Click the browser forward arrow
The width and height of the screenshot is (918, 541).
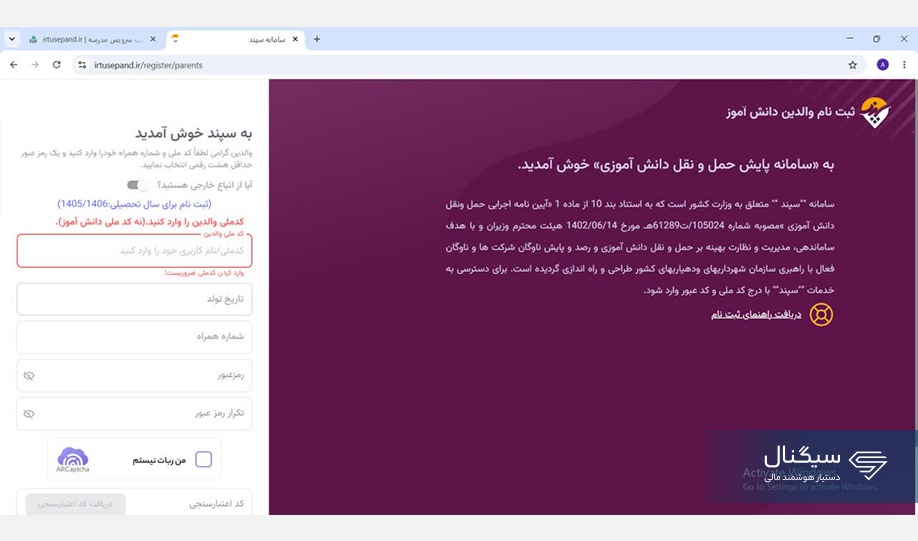click(35, 65)
